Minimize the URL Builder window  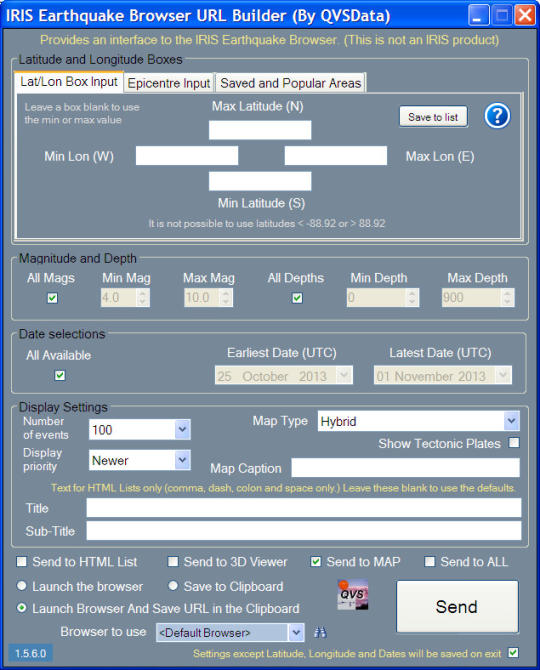tap(478, 16)
